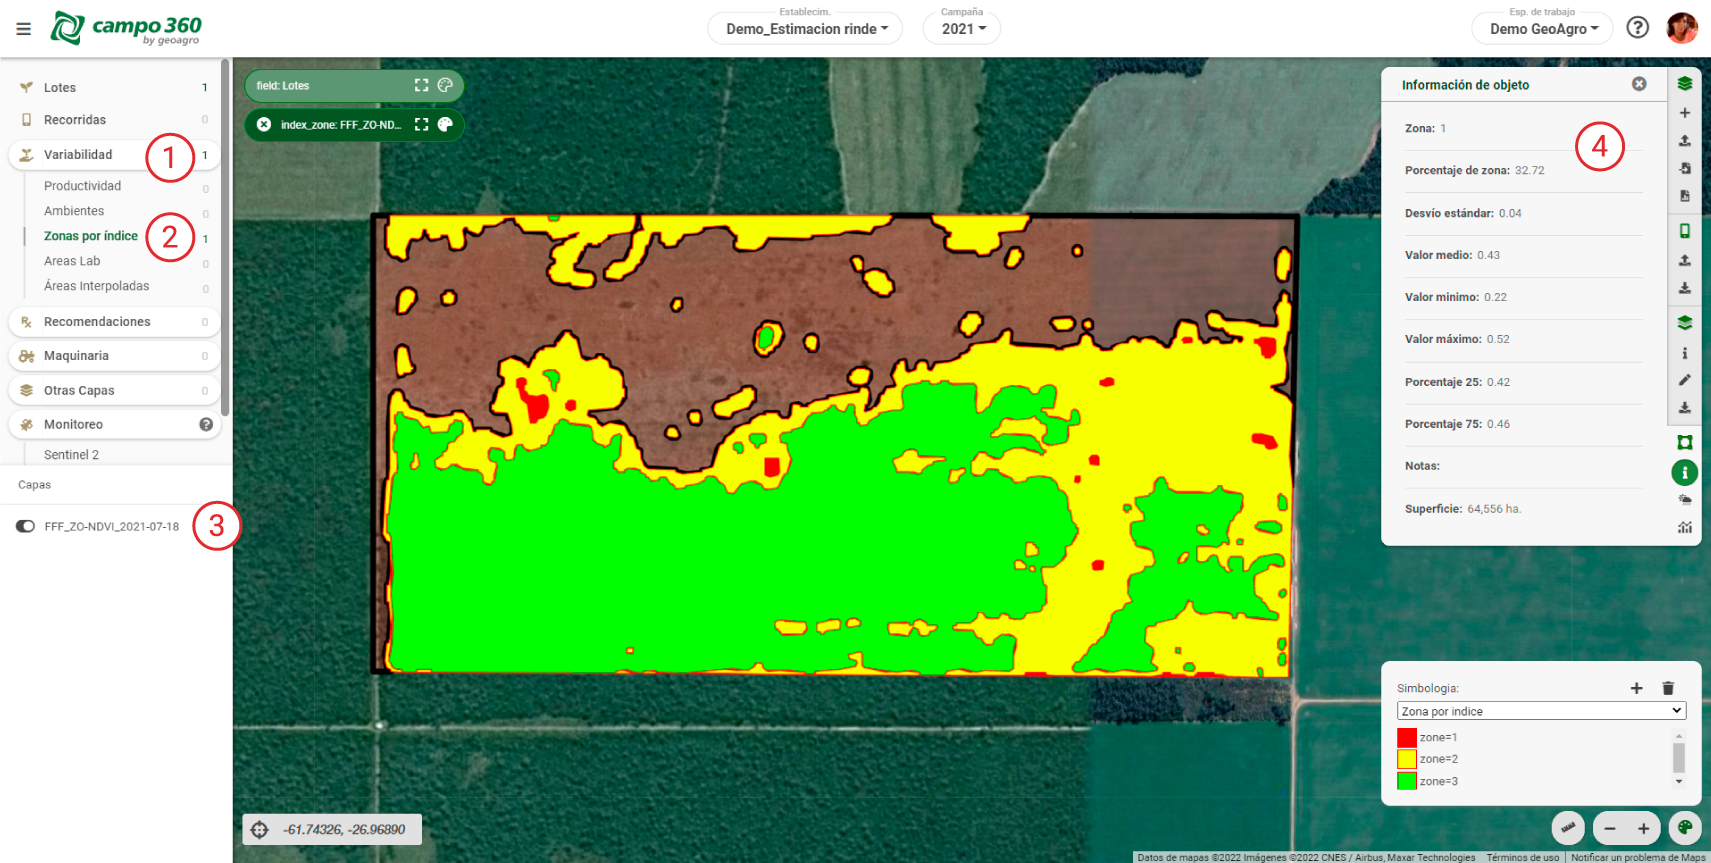
Task: Click the green zone=3 color swatch
Action: coord(1407,781)
